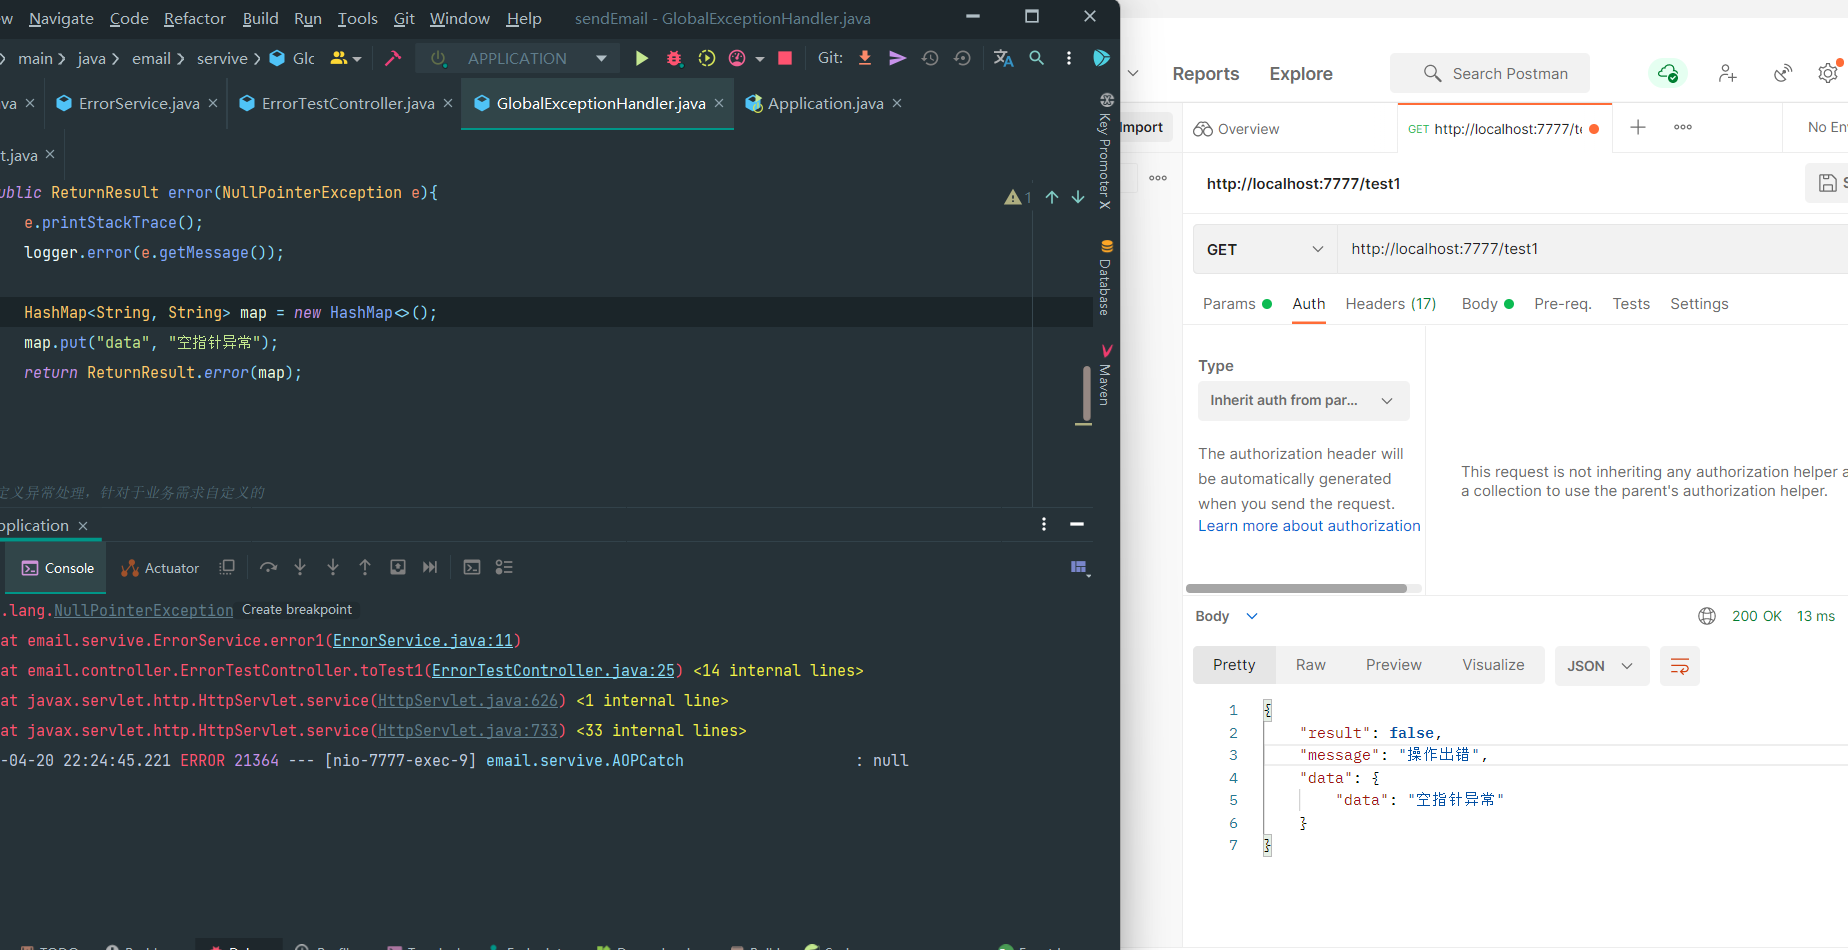This screenshot has height=950, width=1848.
Task: Expand the APPLICATION run configuration dropdown
Action: pos(601,59)
